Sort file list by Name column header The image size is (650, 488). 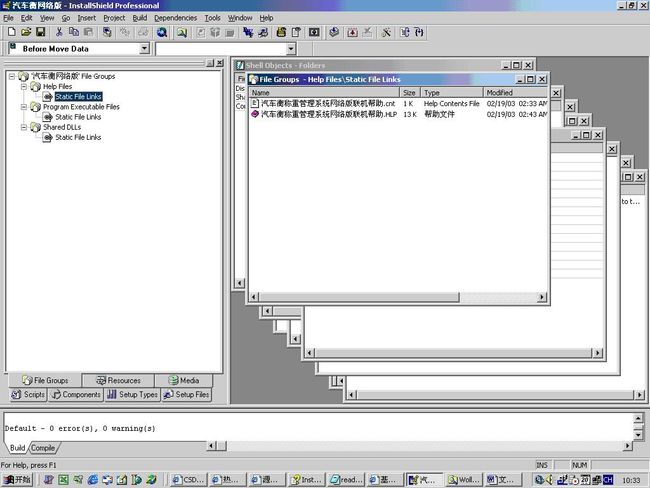pos(325,92)
